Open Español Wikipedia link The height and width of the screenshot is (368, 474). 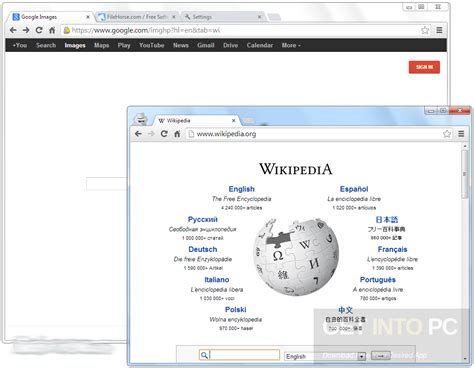coord(354,189)
